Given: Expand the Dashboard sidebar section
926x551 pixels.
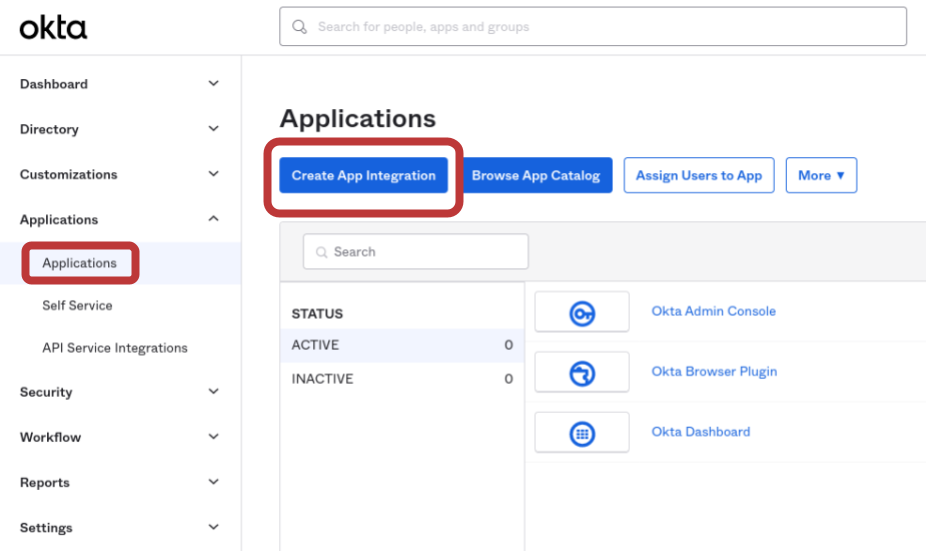Looking at the screenshot, I should (x=213, y=84).
